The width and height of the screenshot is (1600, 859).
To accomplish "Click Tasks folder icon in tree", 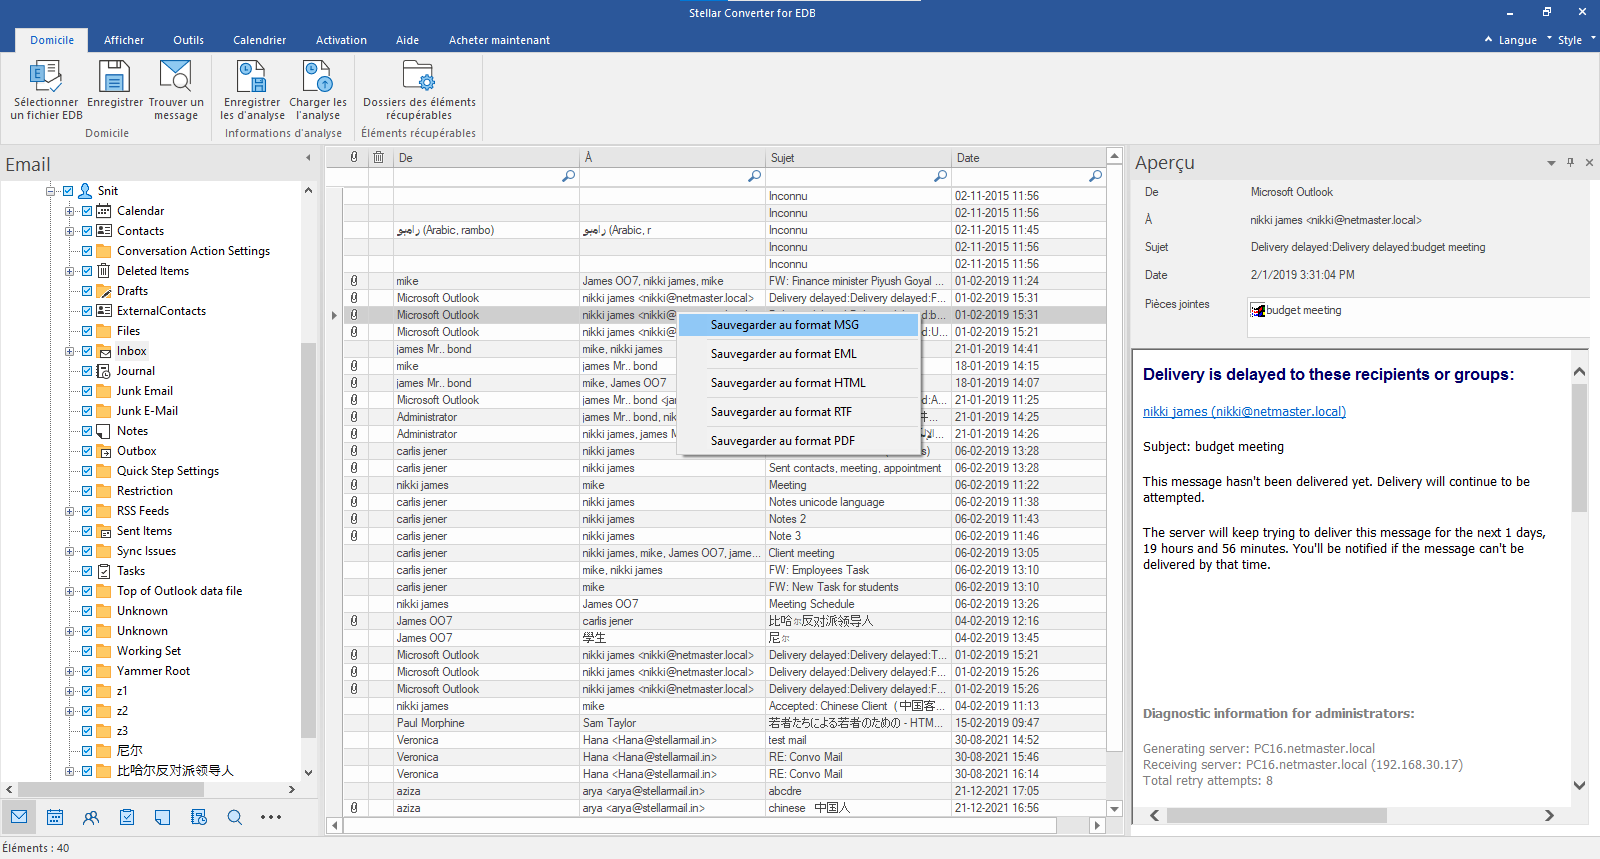I will (103, 570).
